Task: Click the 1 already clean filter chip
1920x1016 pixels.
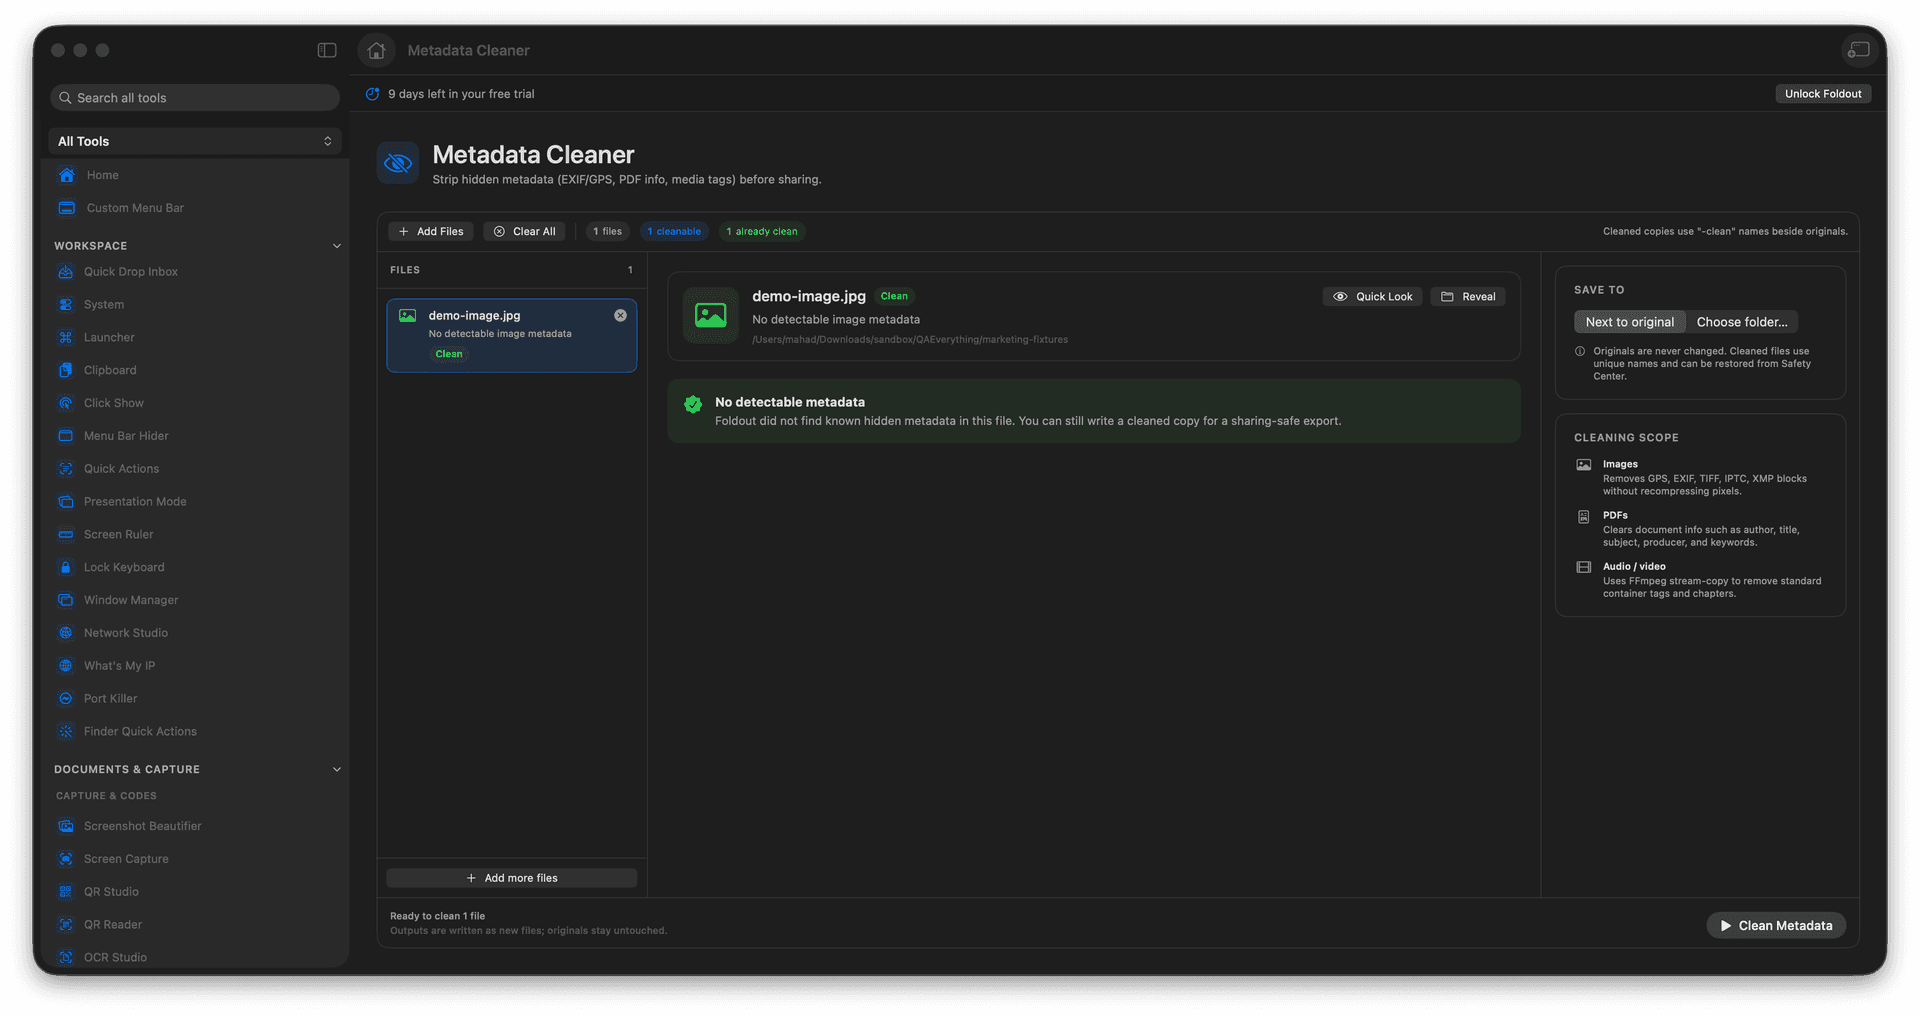Action: [762, 231]
